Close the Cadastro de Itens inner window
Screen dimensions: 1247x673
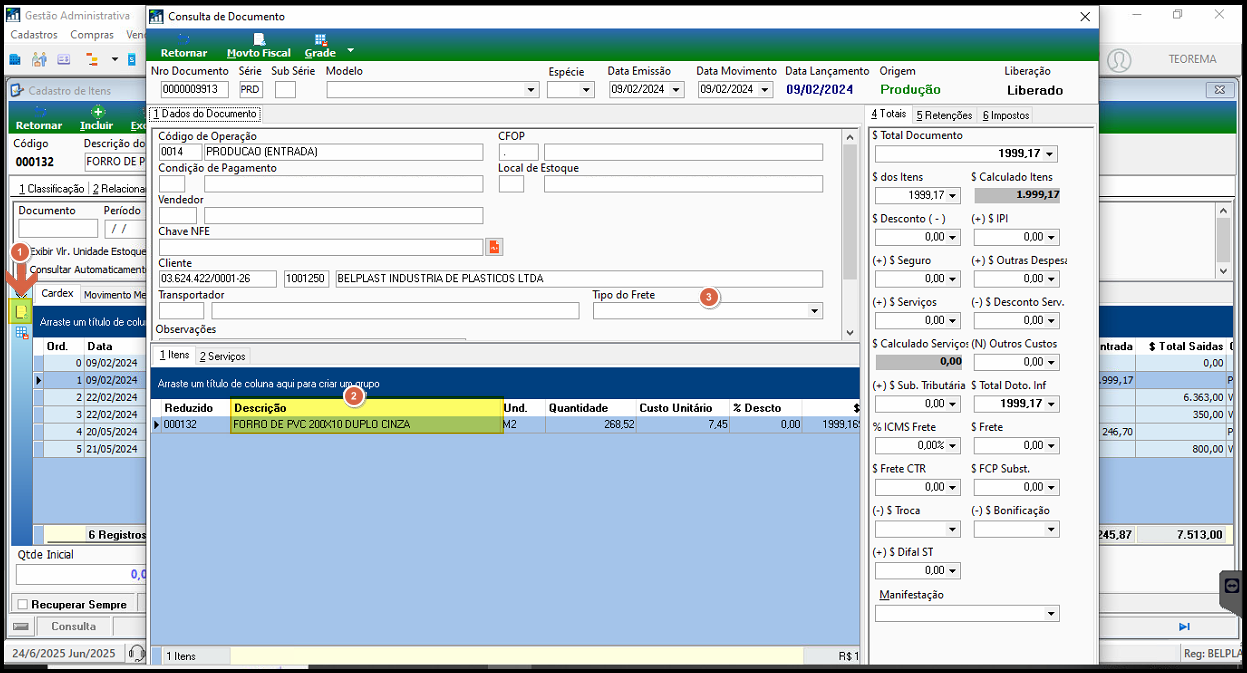(1220, 90)
